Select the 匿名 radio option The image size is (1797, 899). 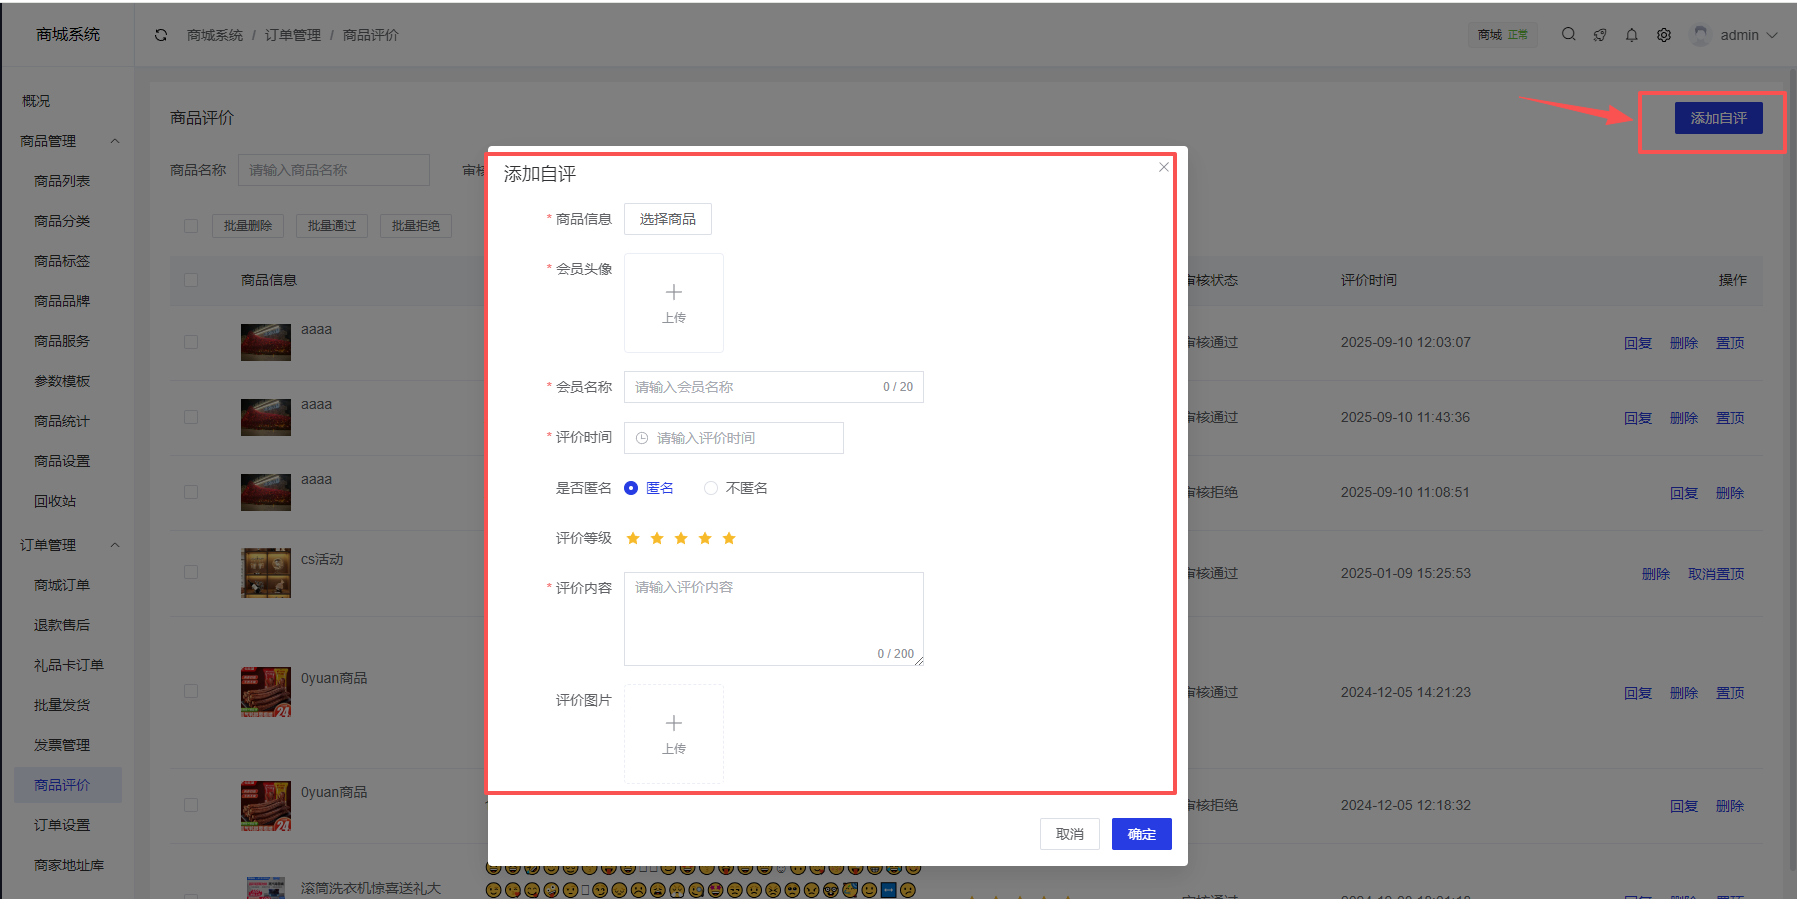pos(631,488)
